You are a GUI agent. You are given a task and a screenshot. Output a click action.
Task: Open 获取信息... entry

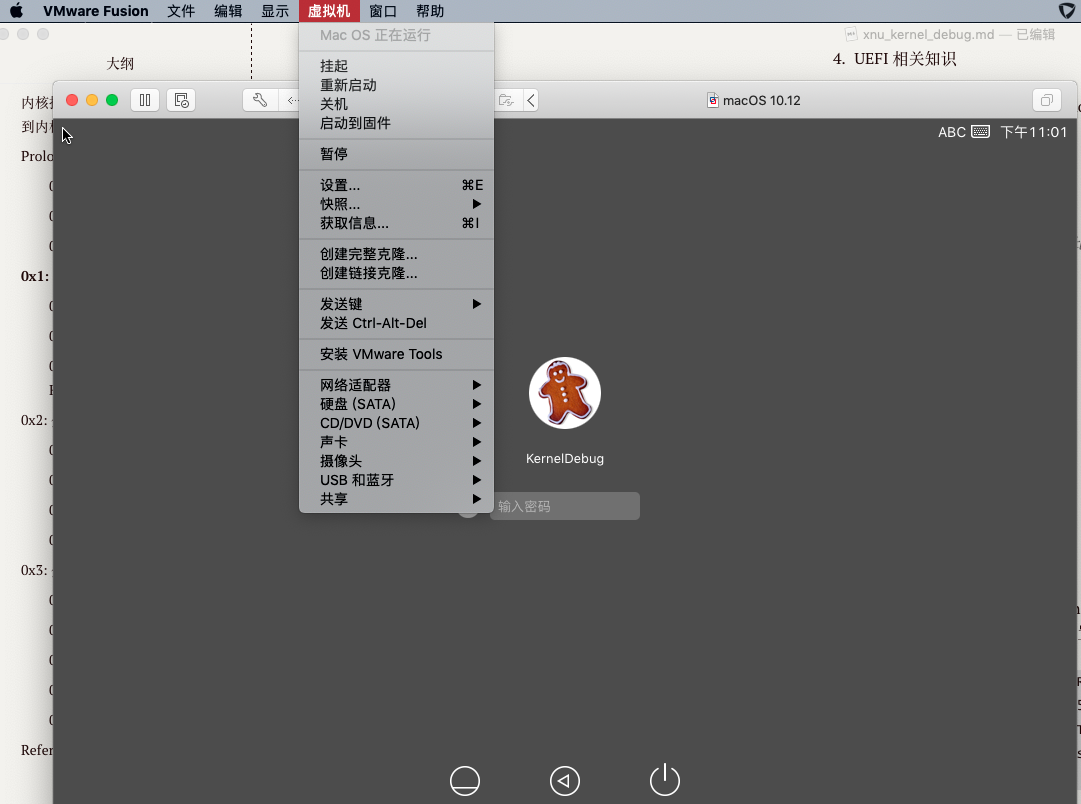coord(396,223)
